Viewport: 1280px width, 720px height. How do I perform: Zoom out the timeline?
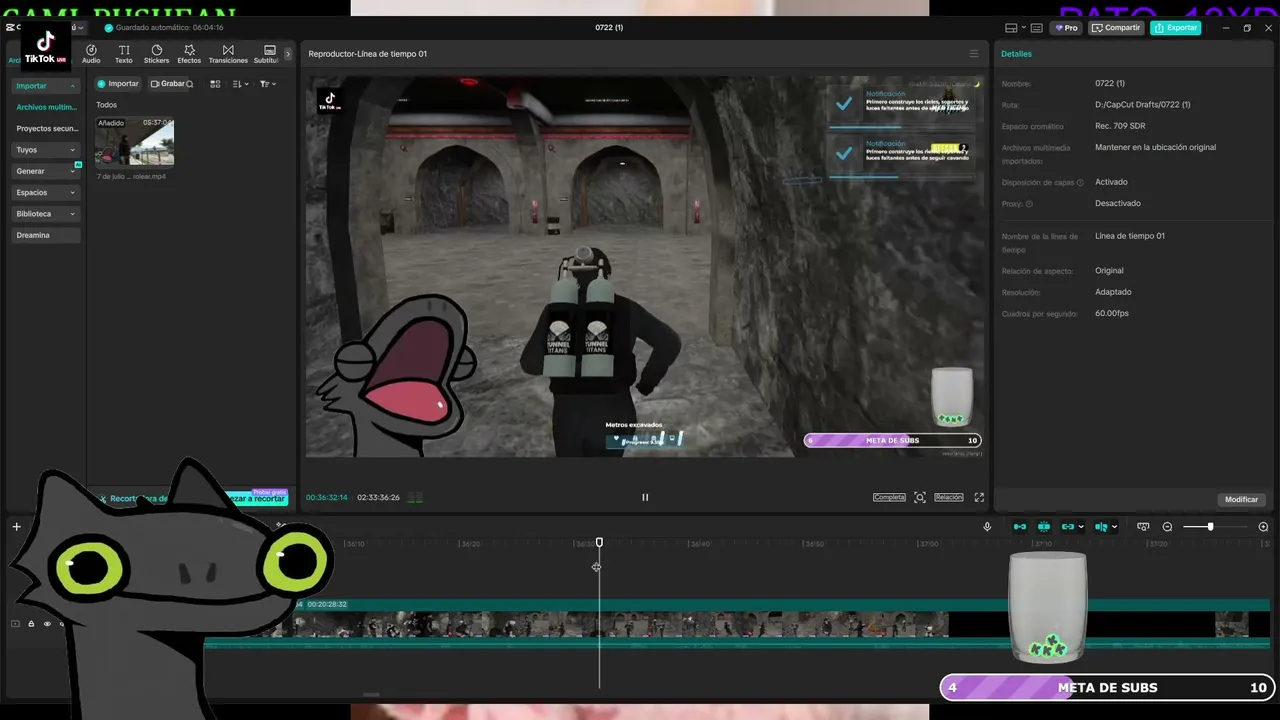pos(1167,527)
